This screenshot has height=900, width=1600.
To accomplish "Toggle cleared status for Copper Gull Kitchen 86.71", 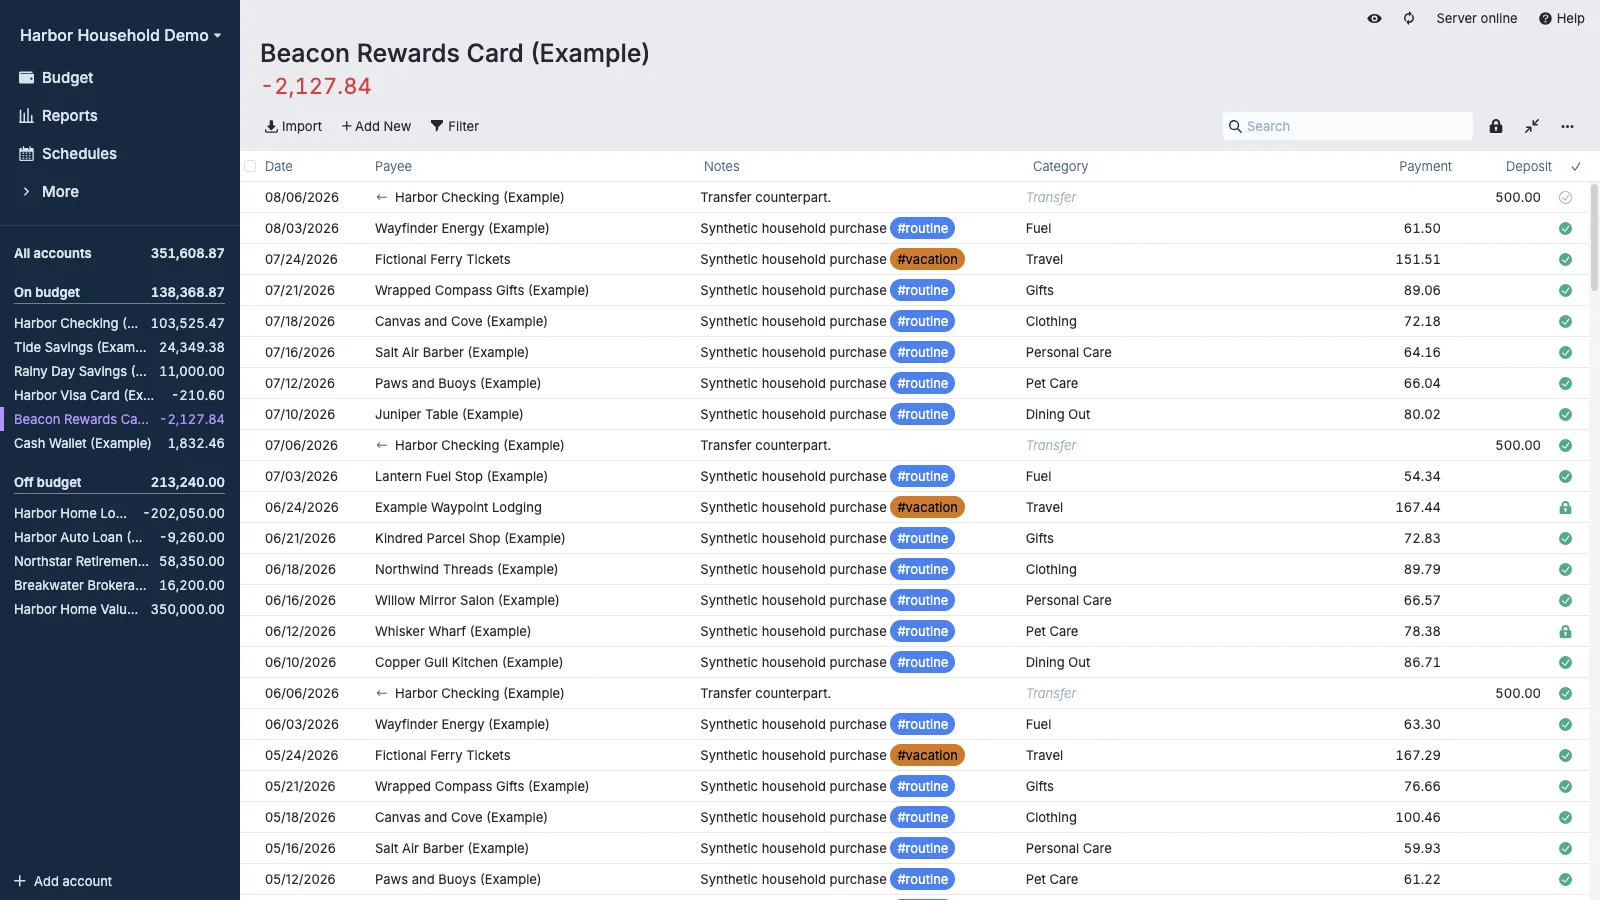I will click(x=1565, y=662).
